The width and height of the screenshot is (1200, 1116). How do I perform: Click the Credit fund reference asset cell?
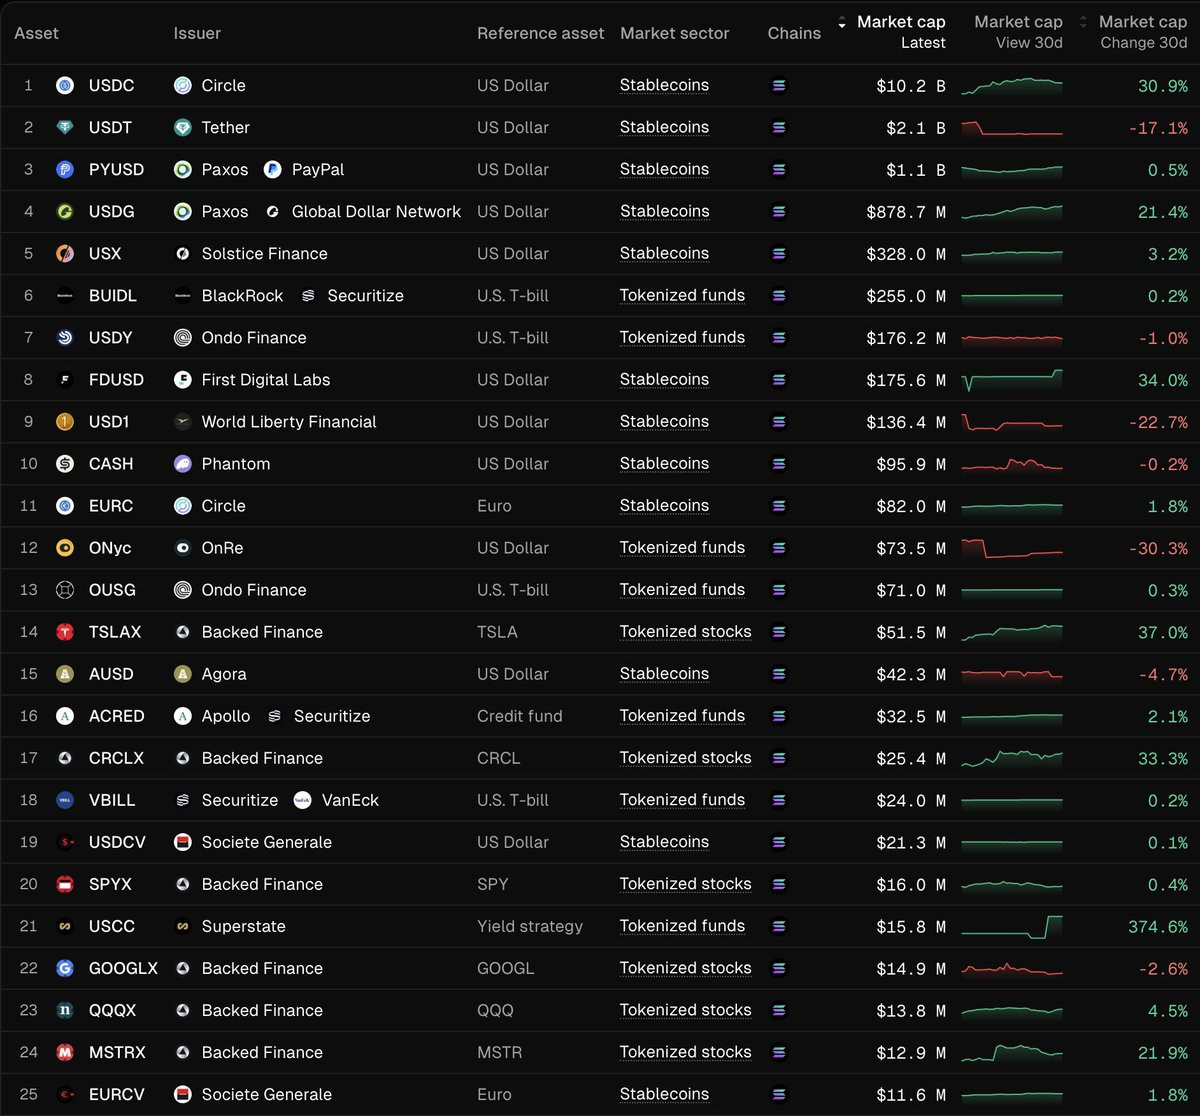(x=520, y=716)
